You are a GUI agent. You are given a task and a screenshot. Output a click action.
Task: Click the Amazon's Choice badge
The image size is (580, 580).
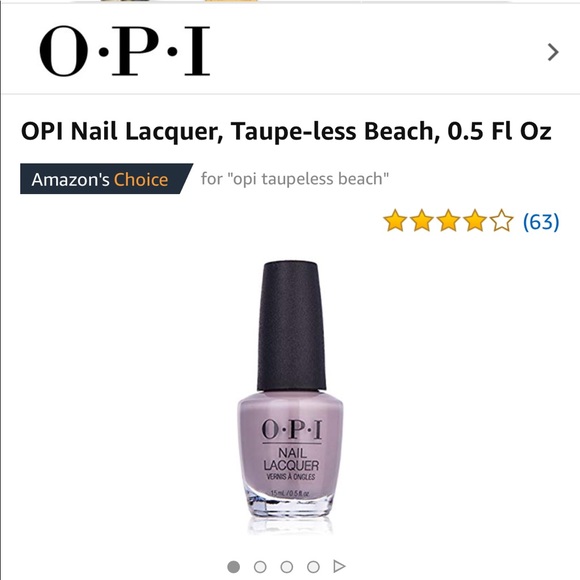pos(106,179)
